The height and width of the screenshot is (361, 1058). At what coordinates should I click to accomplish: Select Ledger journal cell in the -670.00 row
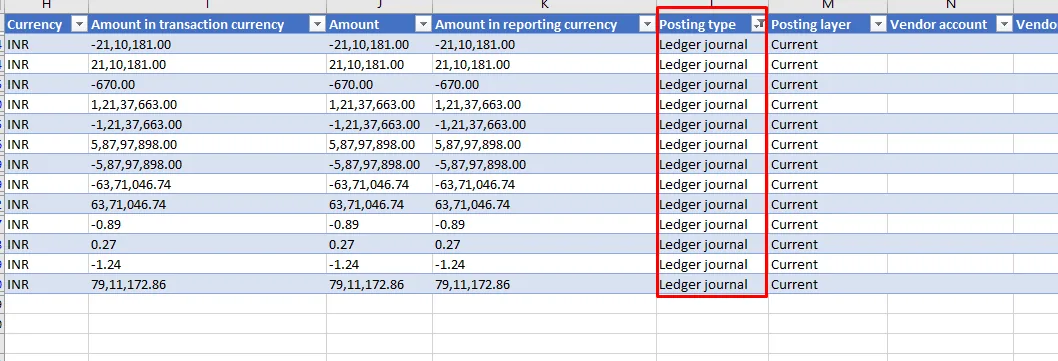(x=713, y=84)
